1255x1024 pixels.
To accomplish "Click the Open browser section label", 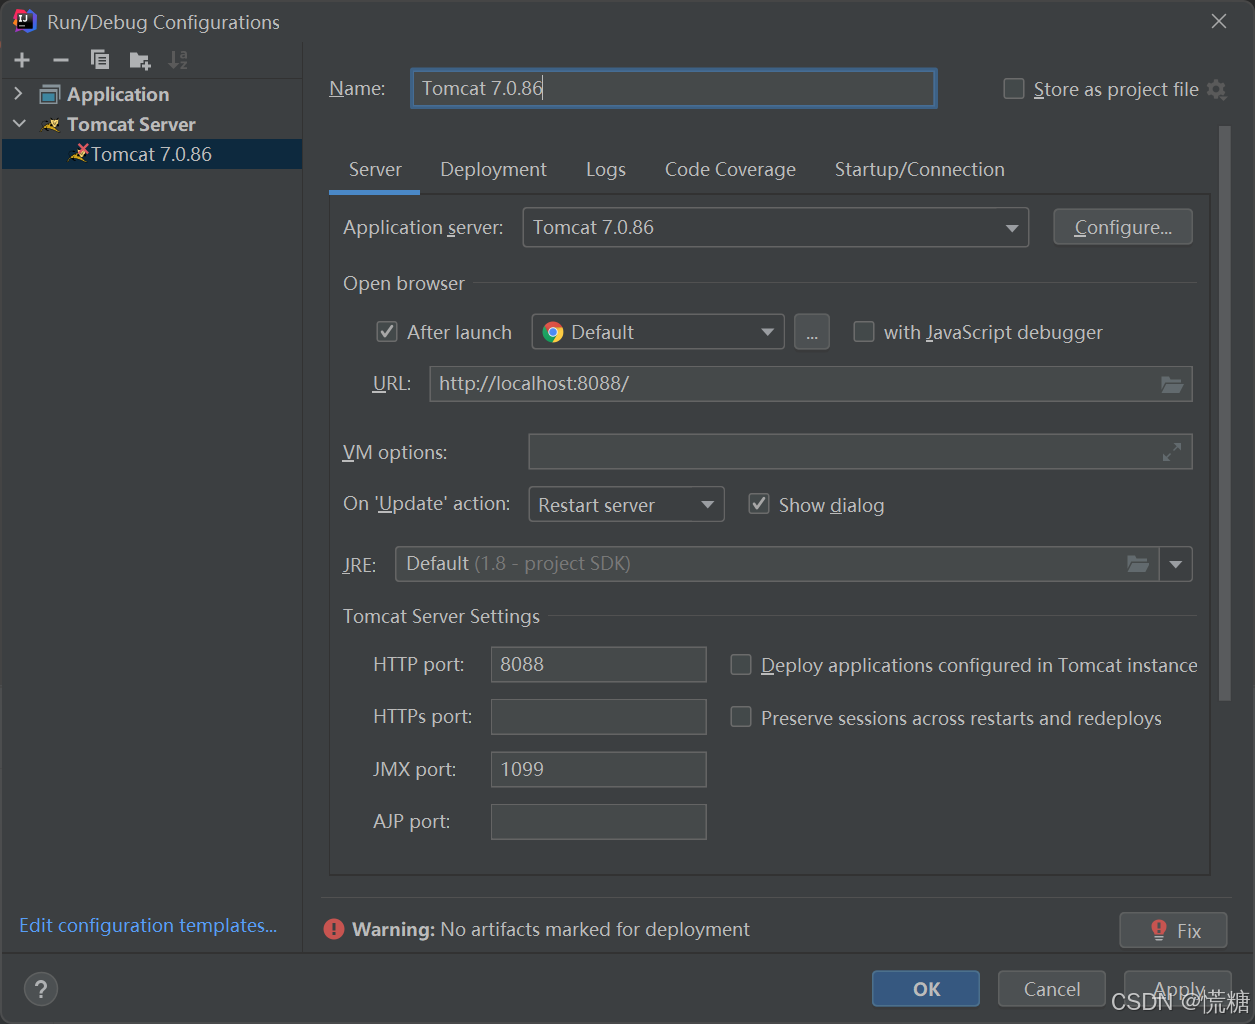I will tap(404, 283).
